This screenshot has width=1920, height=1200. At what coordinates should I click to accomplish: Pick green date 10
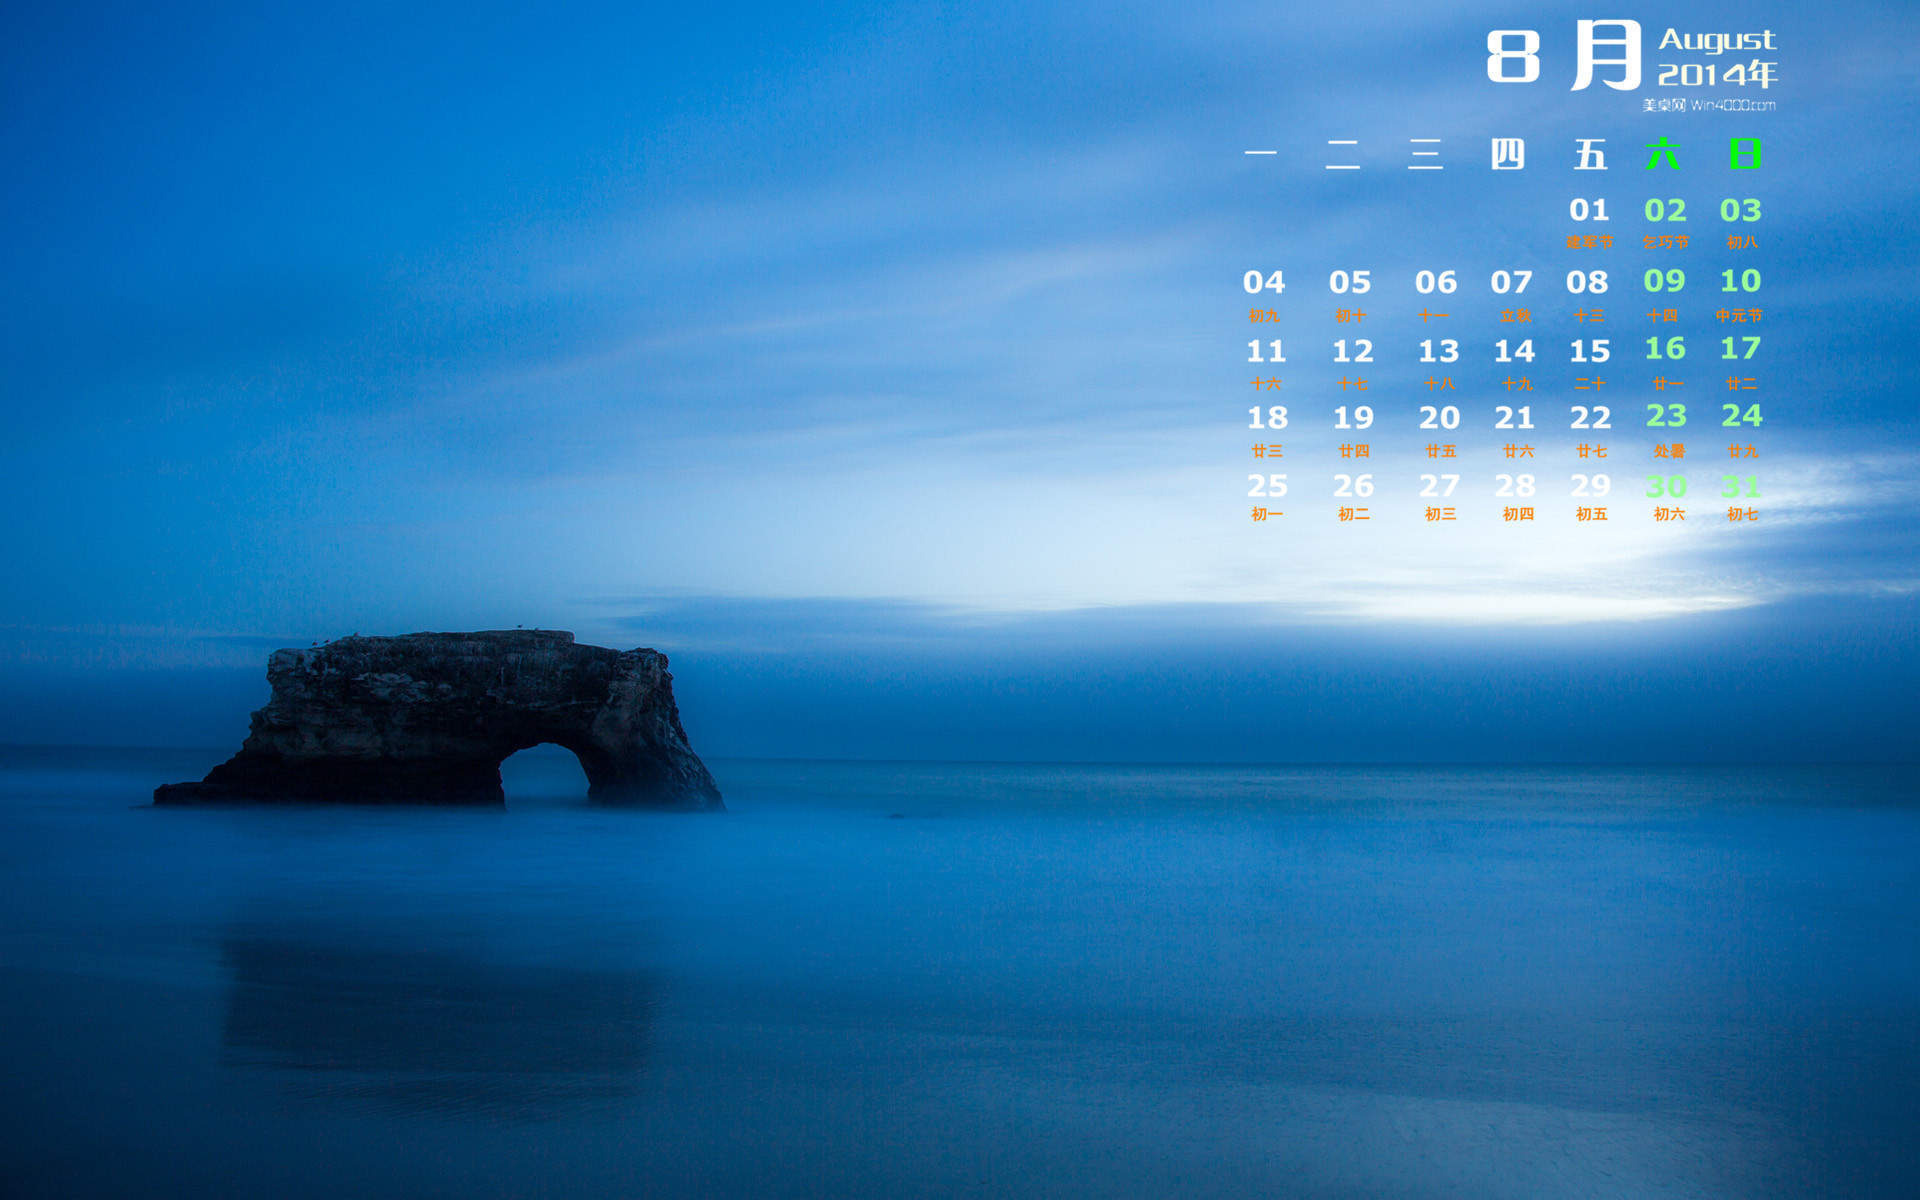(1741, 280)
